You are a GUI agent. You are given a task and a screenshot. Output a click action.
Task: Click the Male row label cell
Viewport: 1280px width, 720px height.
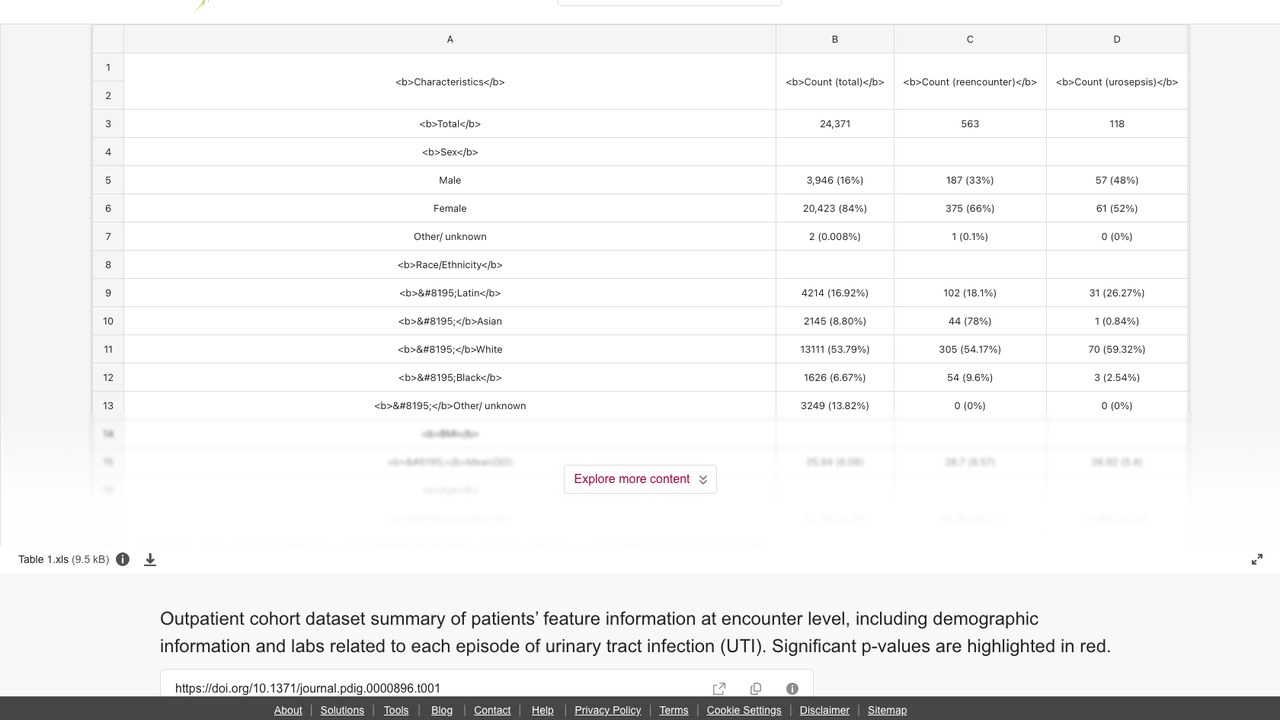pyautogui.click(x=450, y=180)
